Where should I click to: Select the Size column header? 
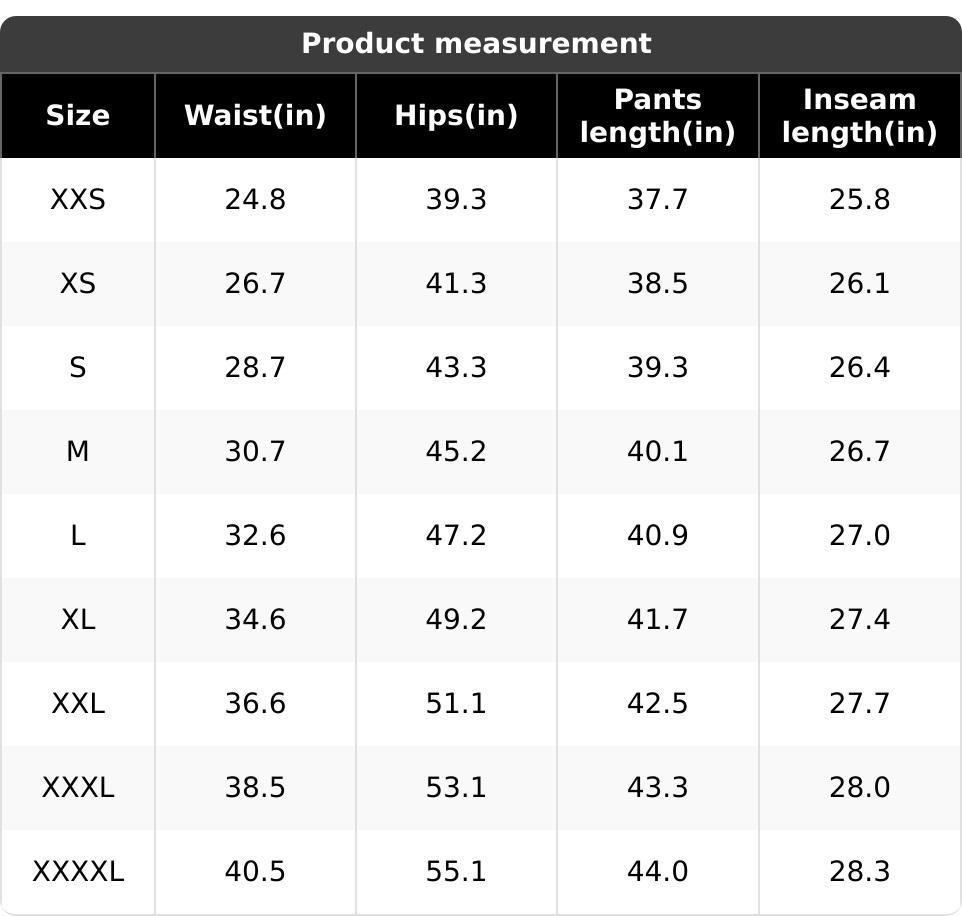coord(78,115)
